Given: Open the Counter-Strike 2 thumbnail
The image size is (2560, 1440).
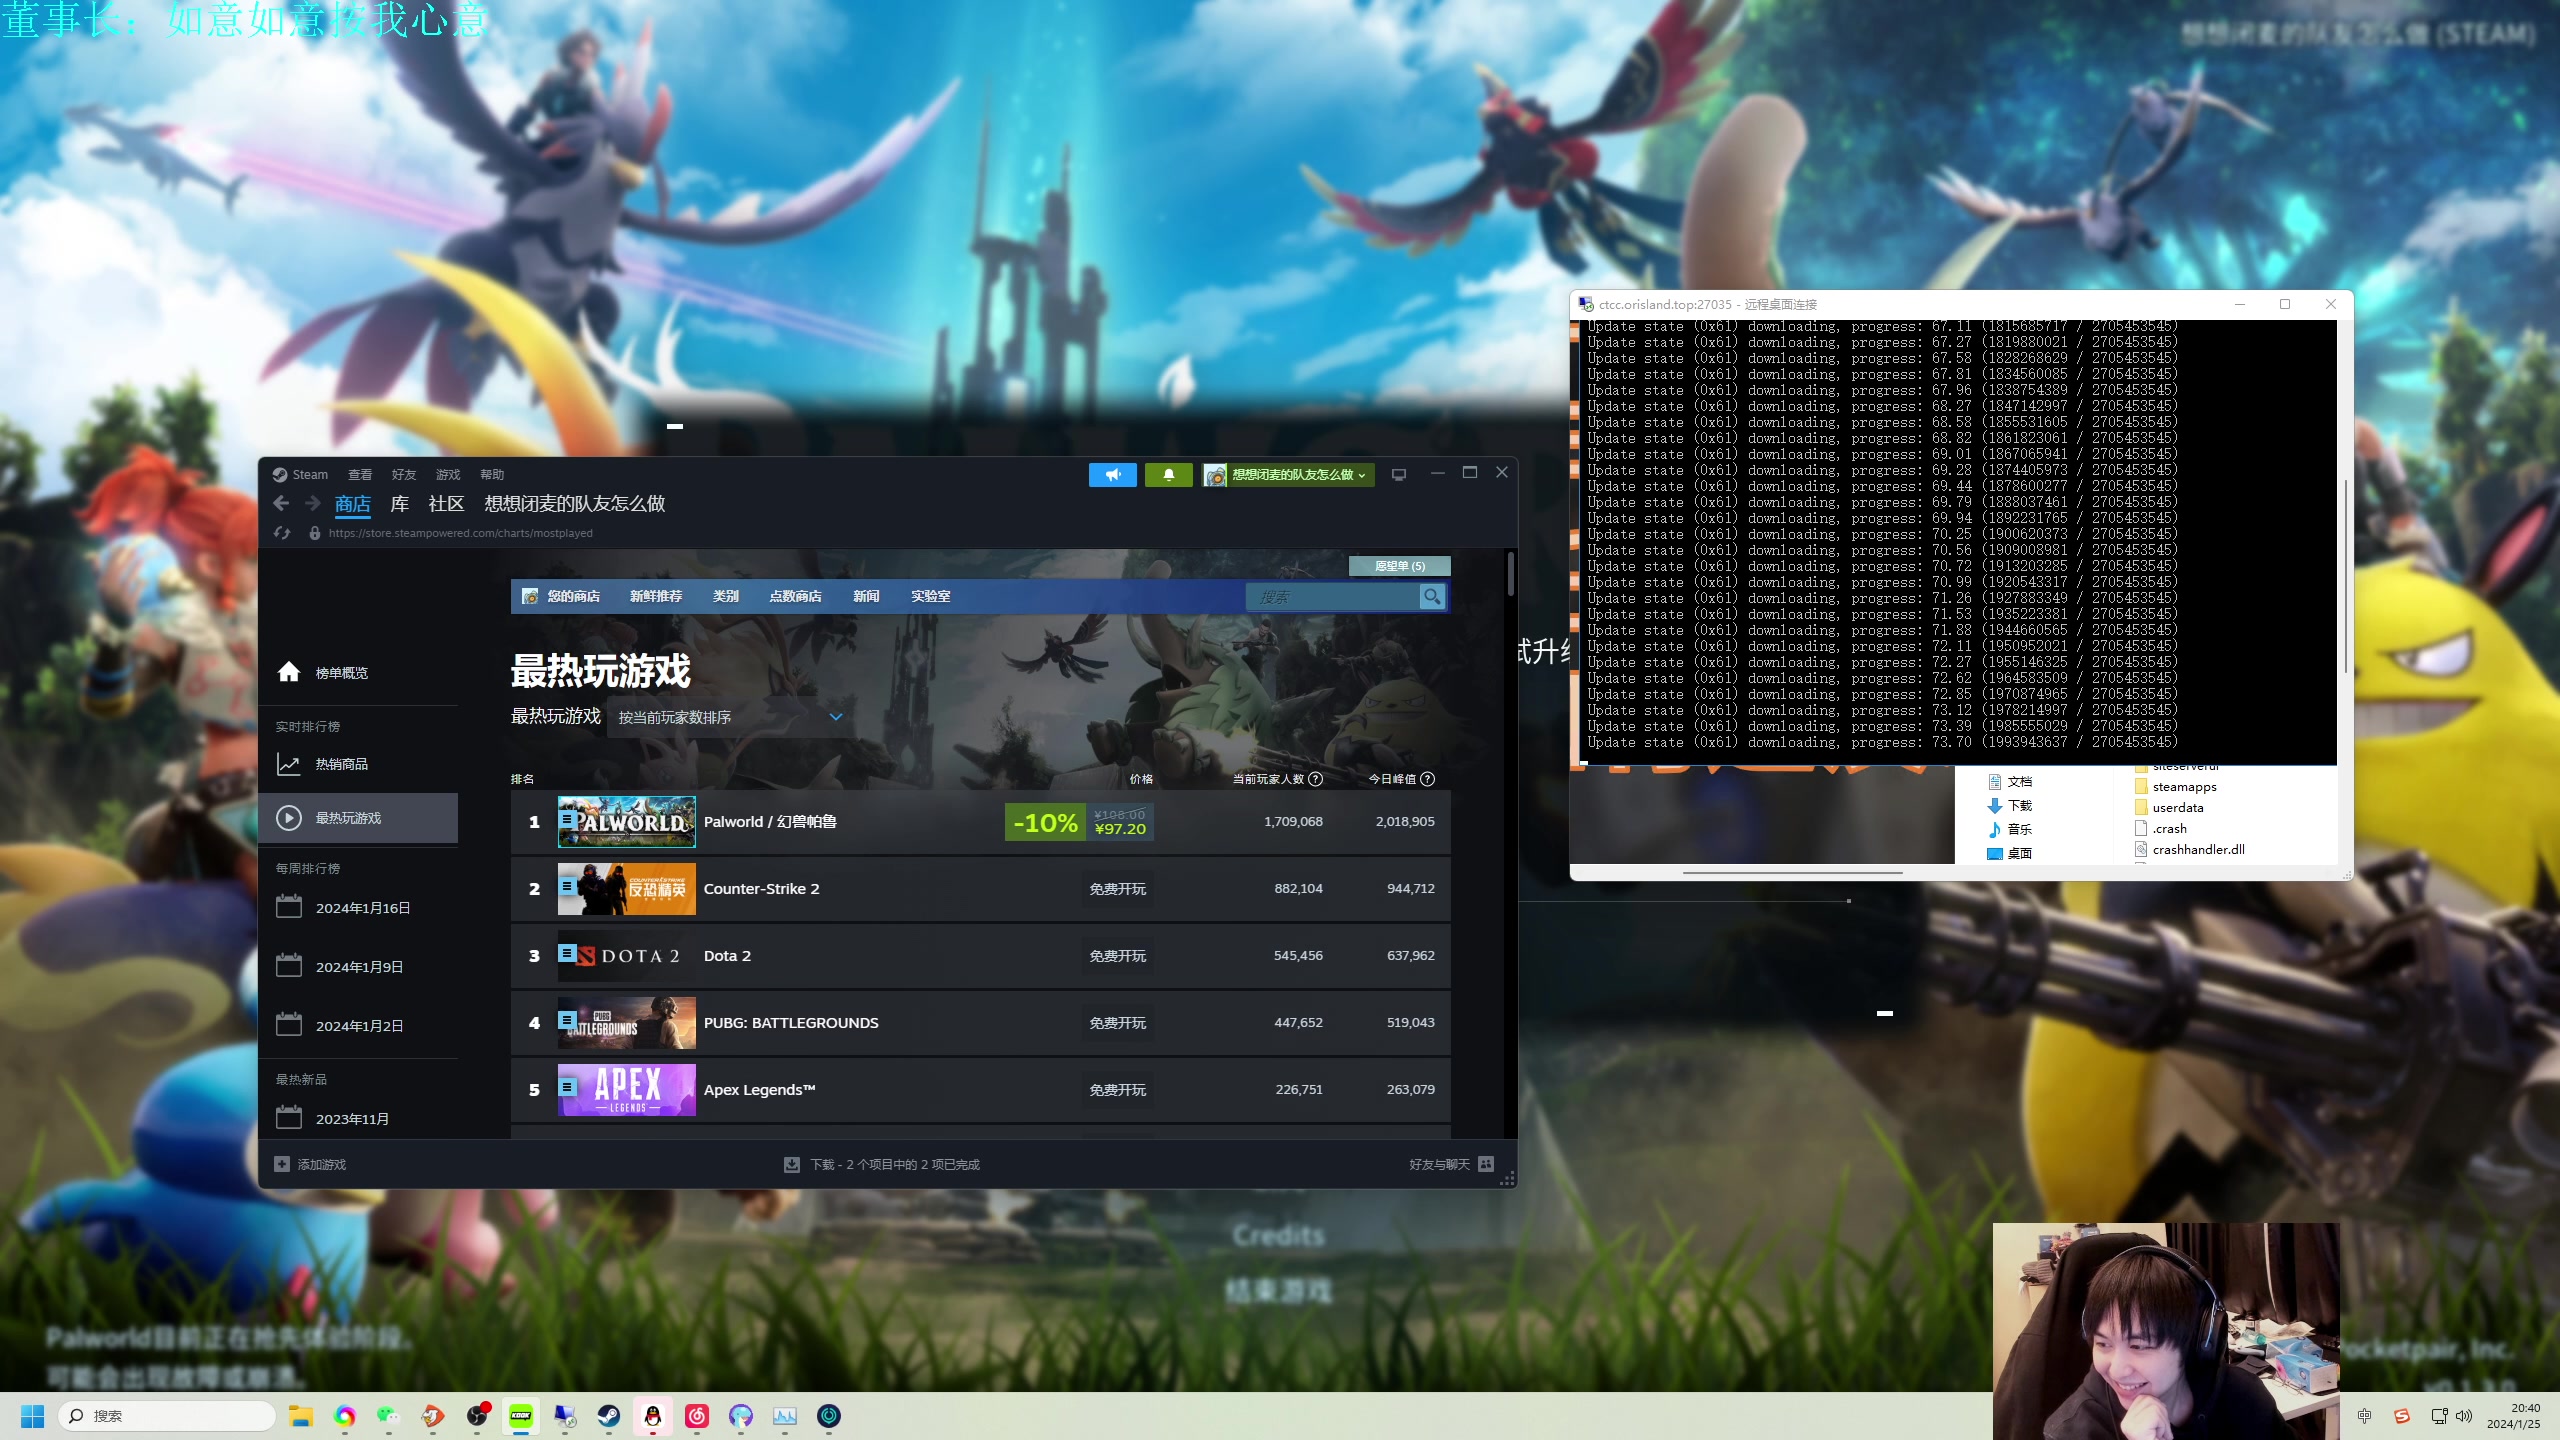Looking at the screenshot, I should (x=627, y=889).
